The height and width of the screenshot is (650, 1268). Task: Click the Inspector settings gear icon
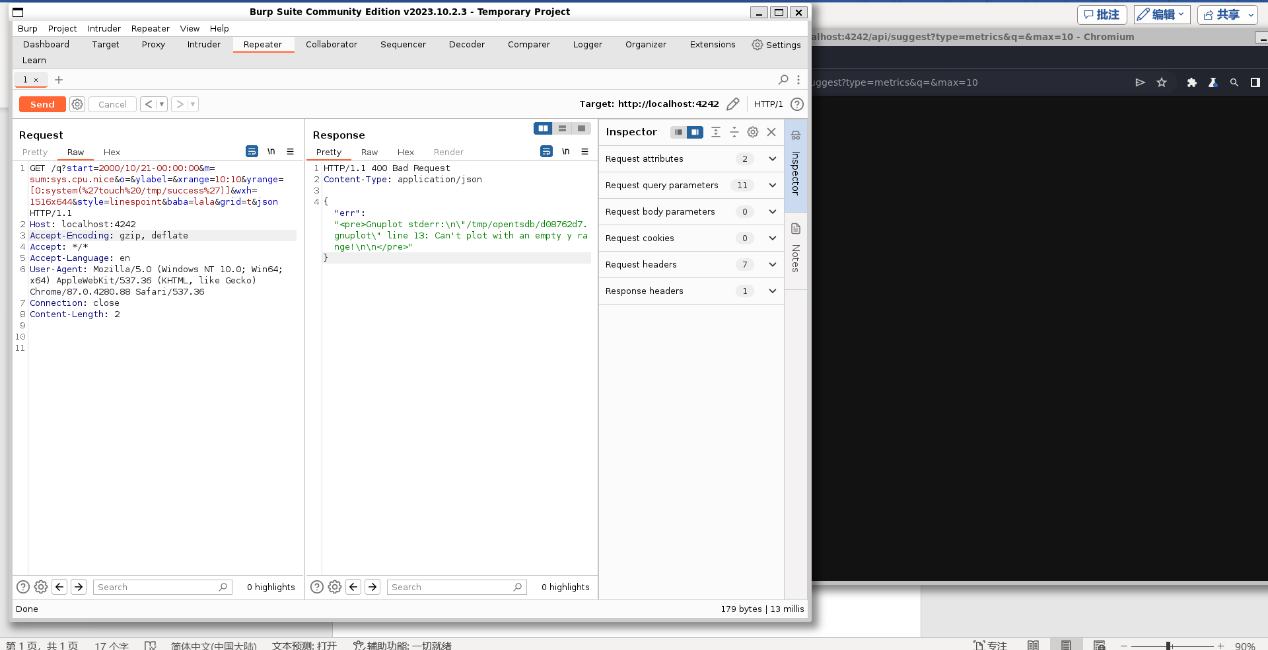753,132
